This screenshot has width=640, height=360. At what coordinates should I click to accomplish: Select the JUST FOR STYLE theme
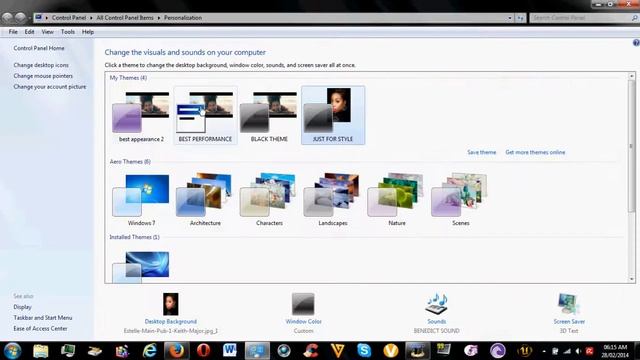pyautogui.click(x=333, y=116)
